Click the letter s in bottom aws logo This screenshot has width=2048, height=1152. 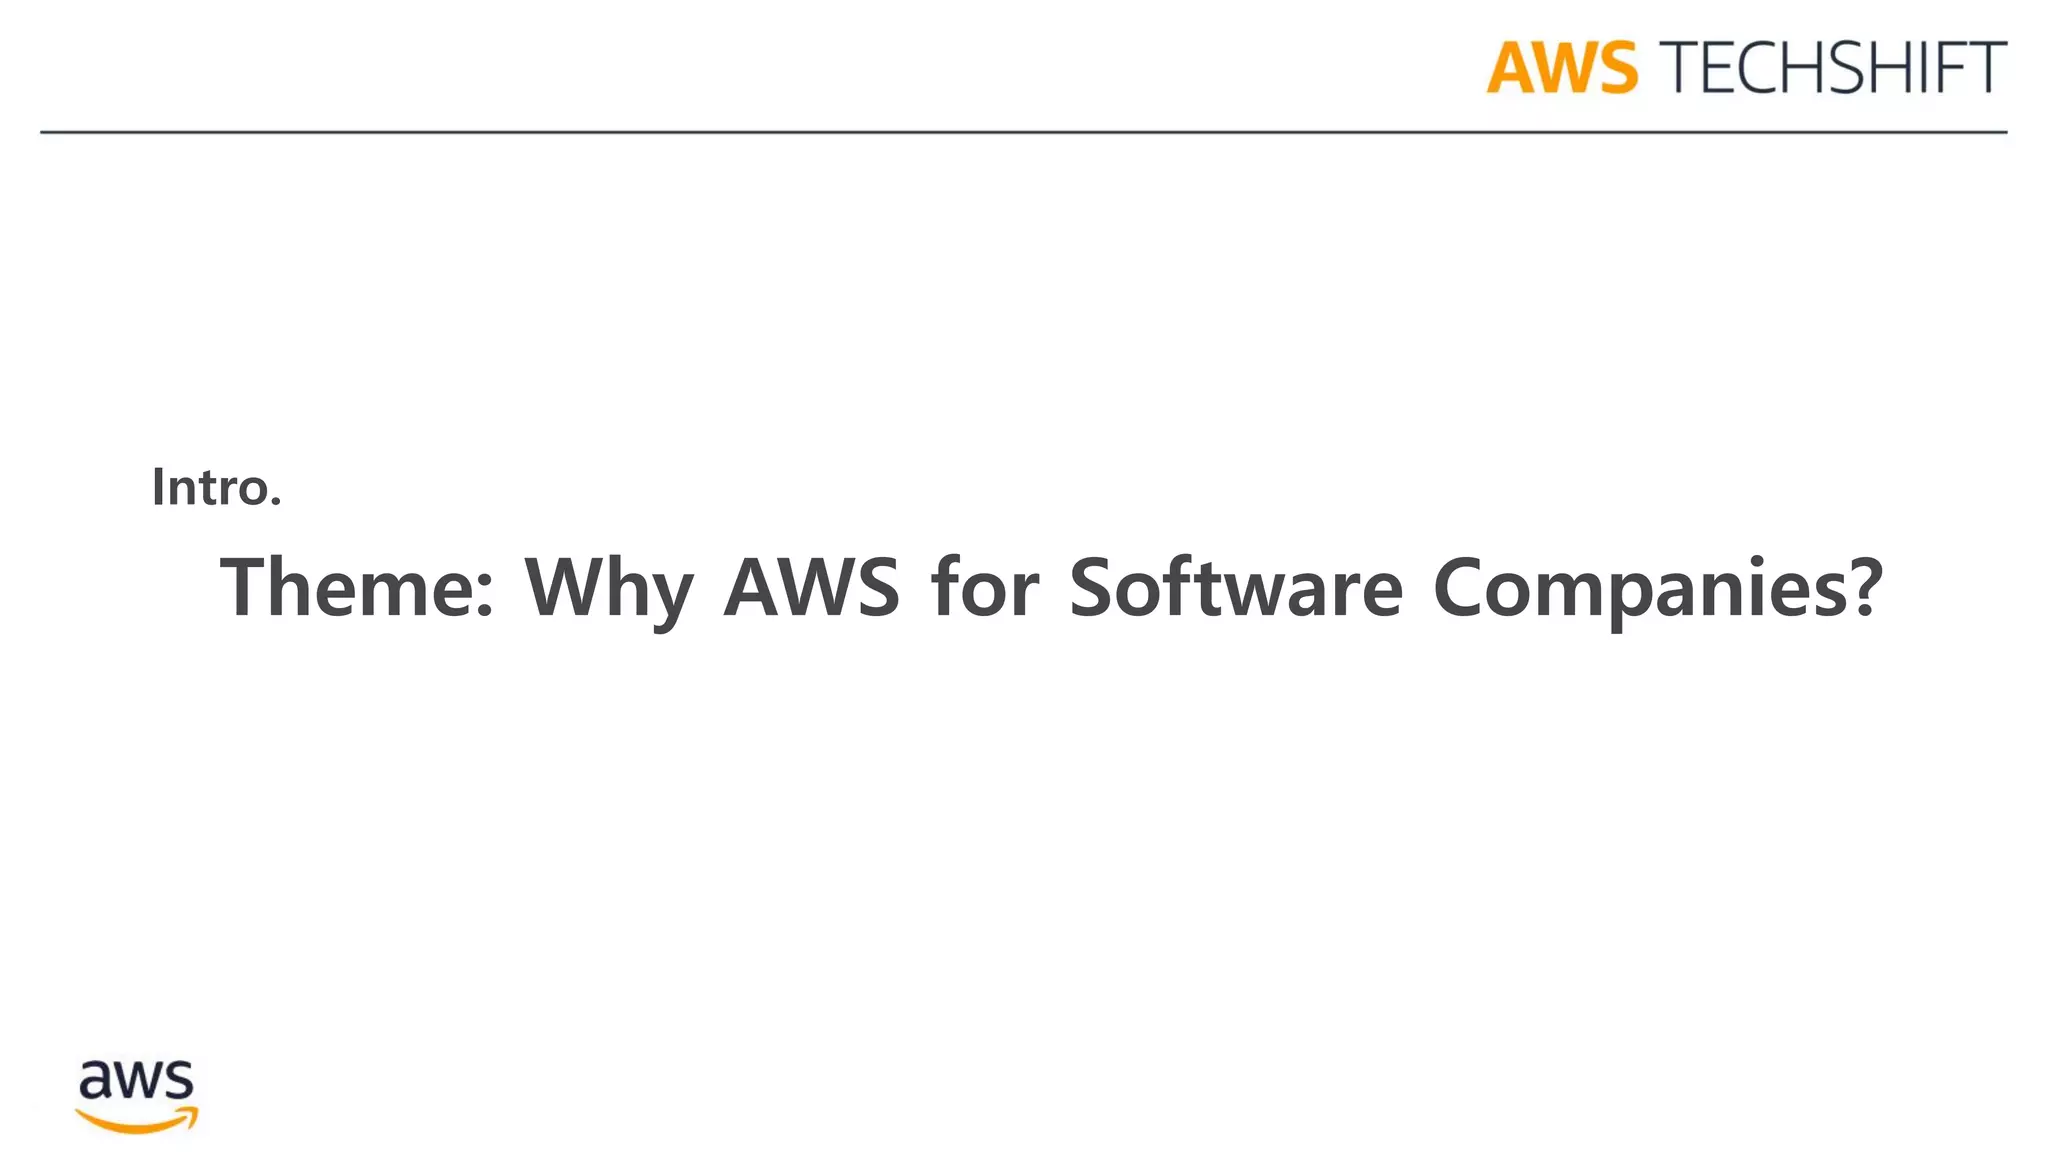click(x=179, y=1081)
